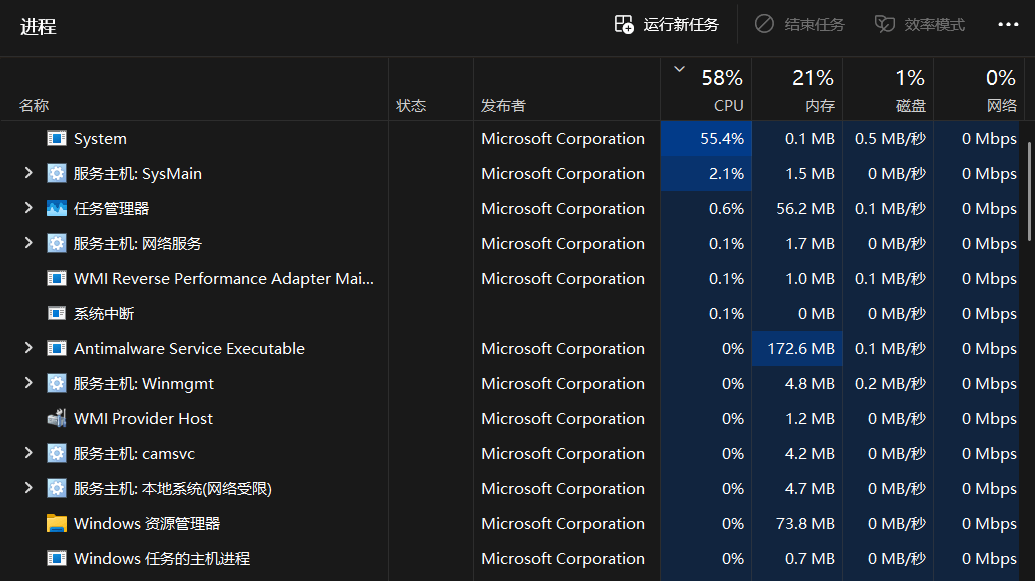1035x581 pixels.
Task: Expand 服务主机: 本地系统(网络受限) group
Action: [28, 488]
